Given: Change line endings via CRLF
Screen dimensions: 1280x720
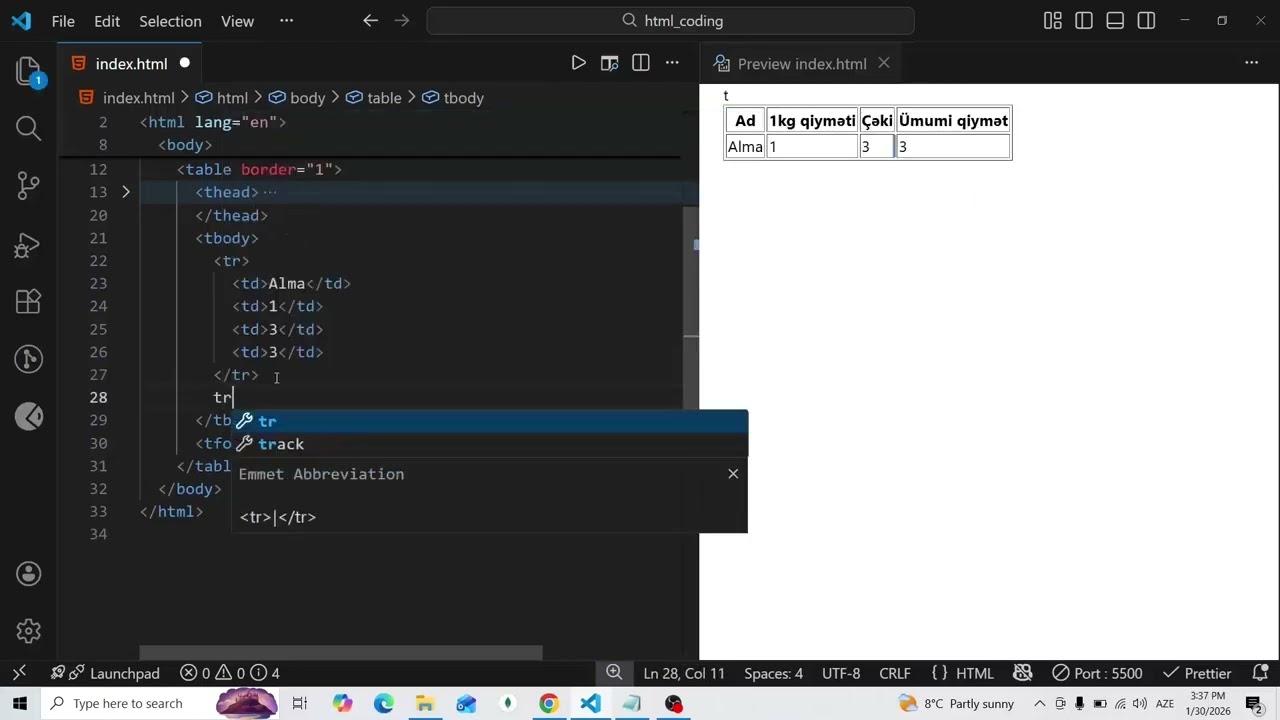Looking at the screenshot, I should (x=895, y=673).
